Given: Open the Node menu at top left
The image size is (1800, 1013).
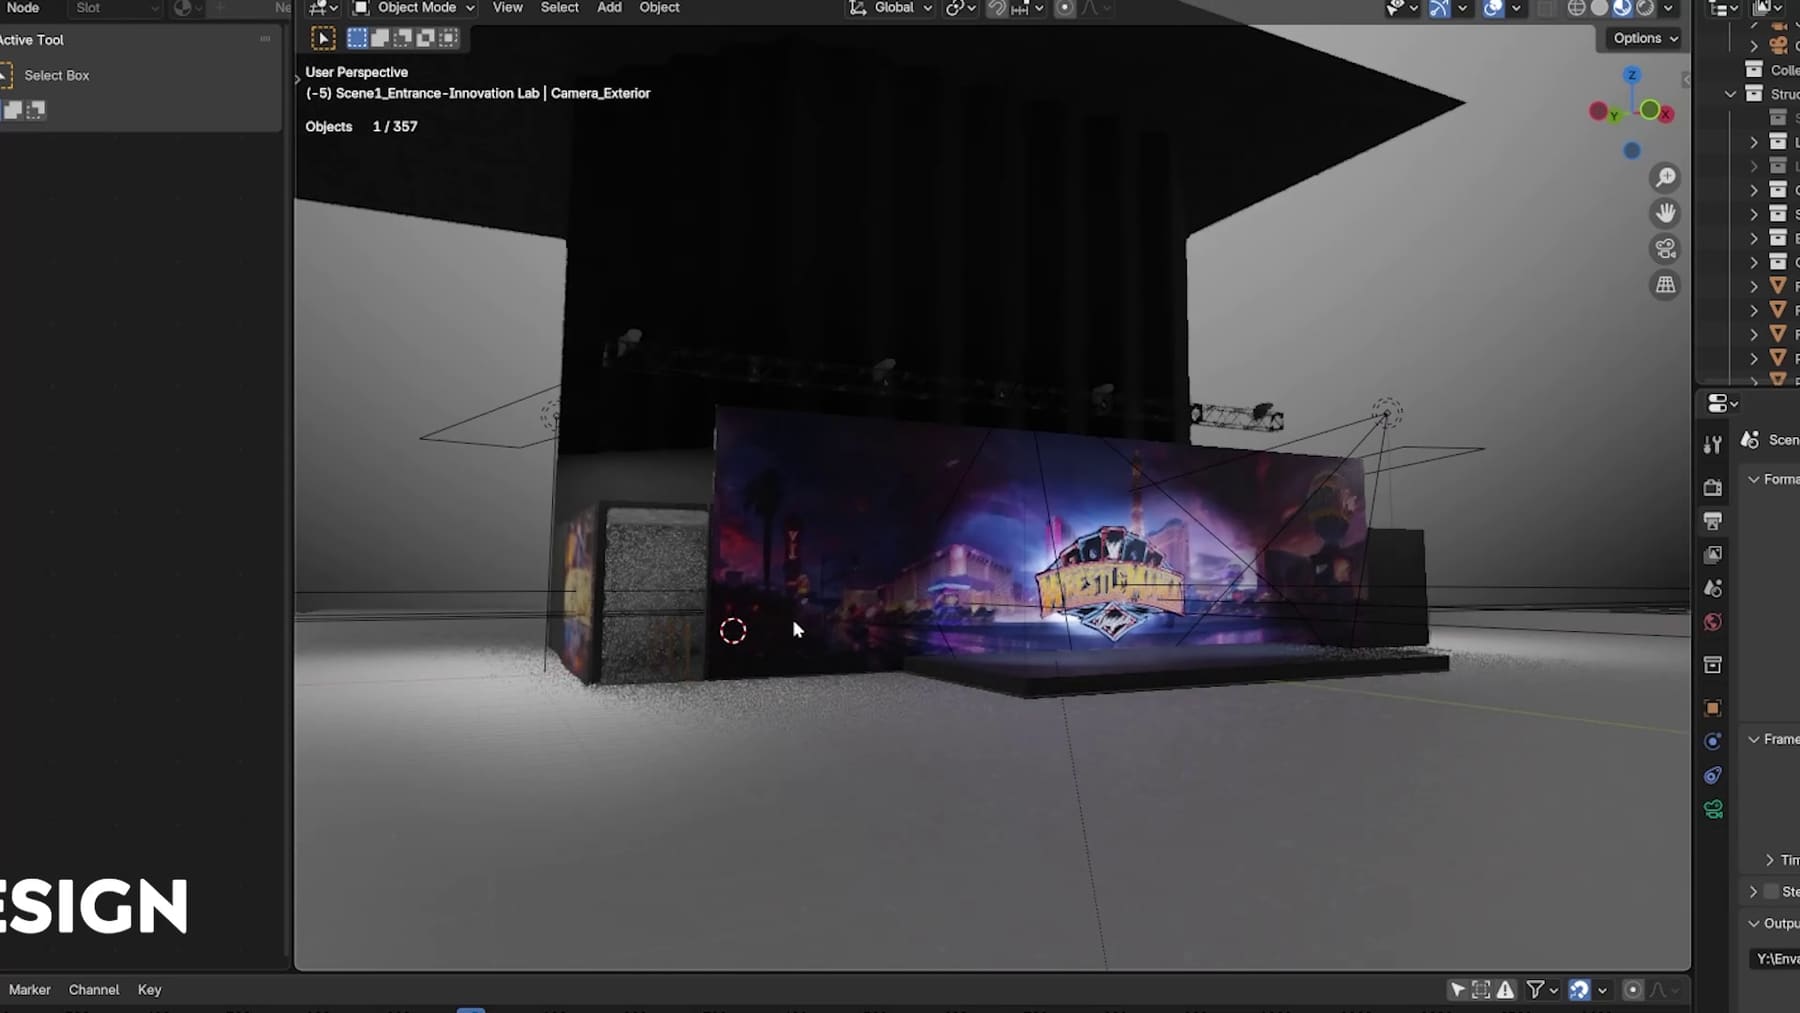Looking at the screenshot, I should 22,8.
